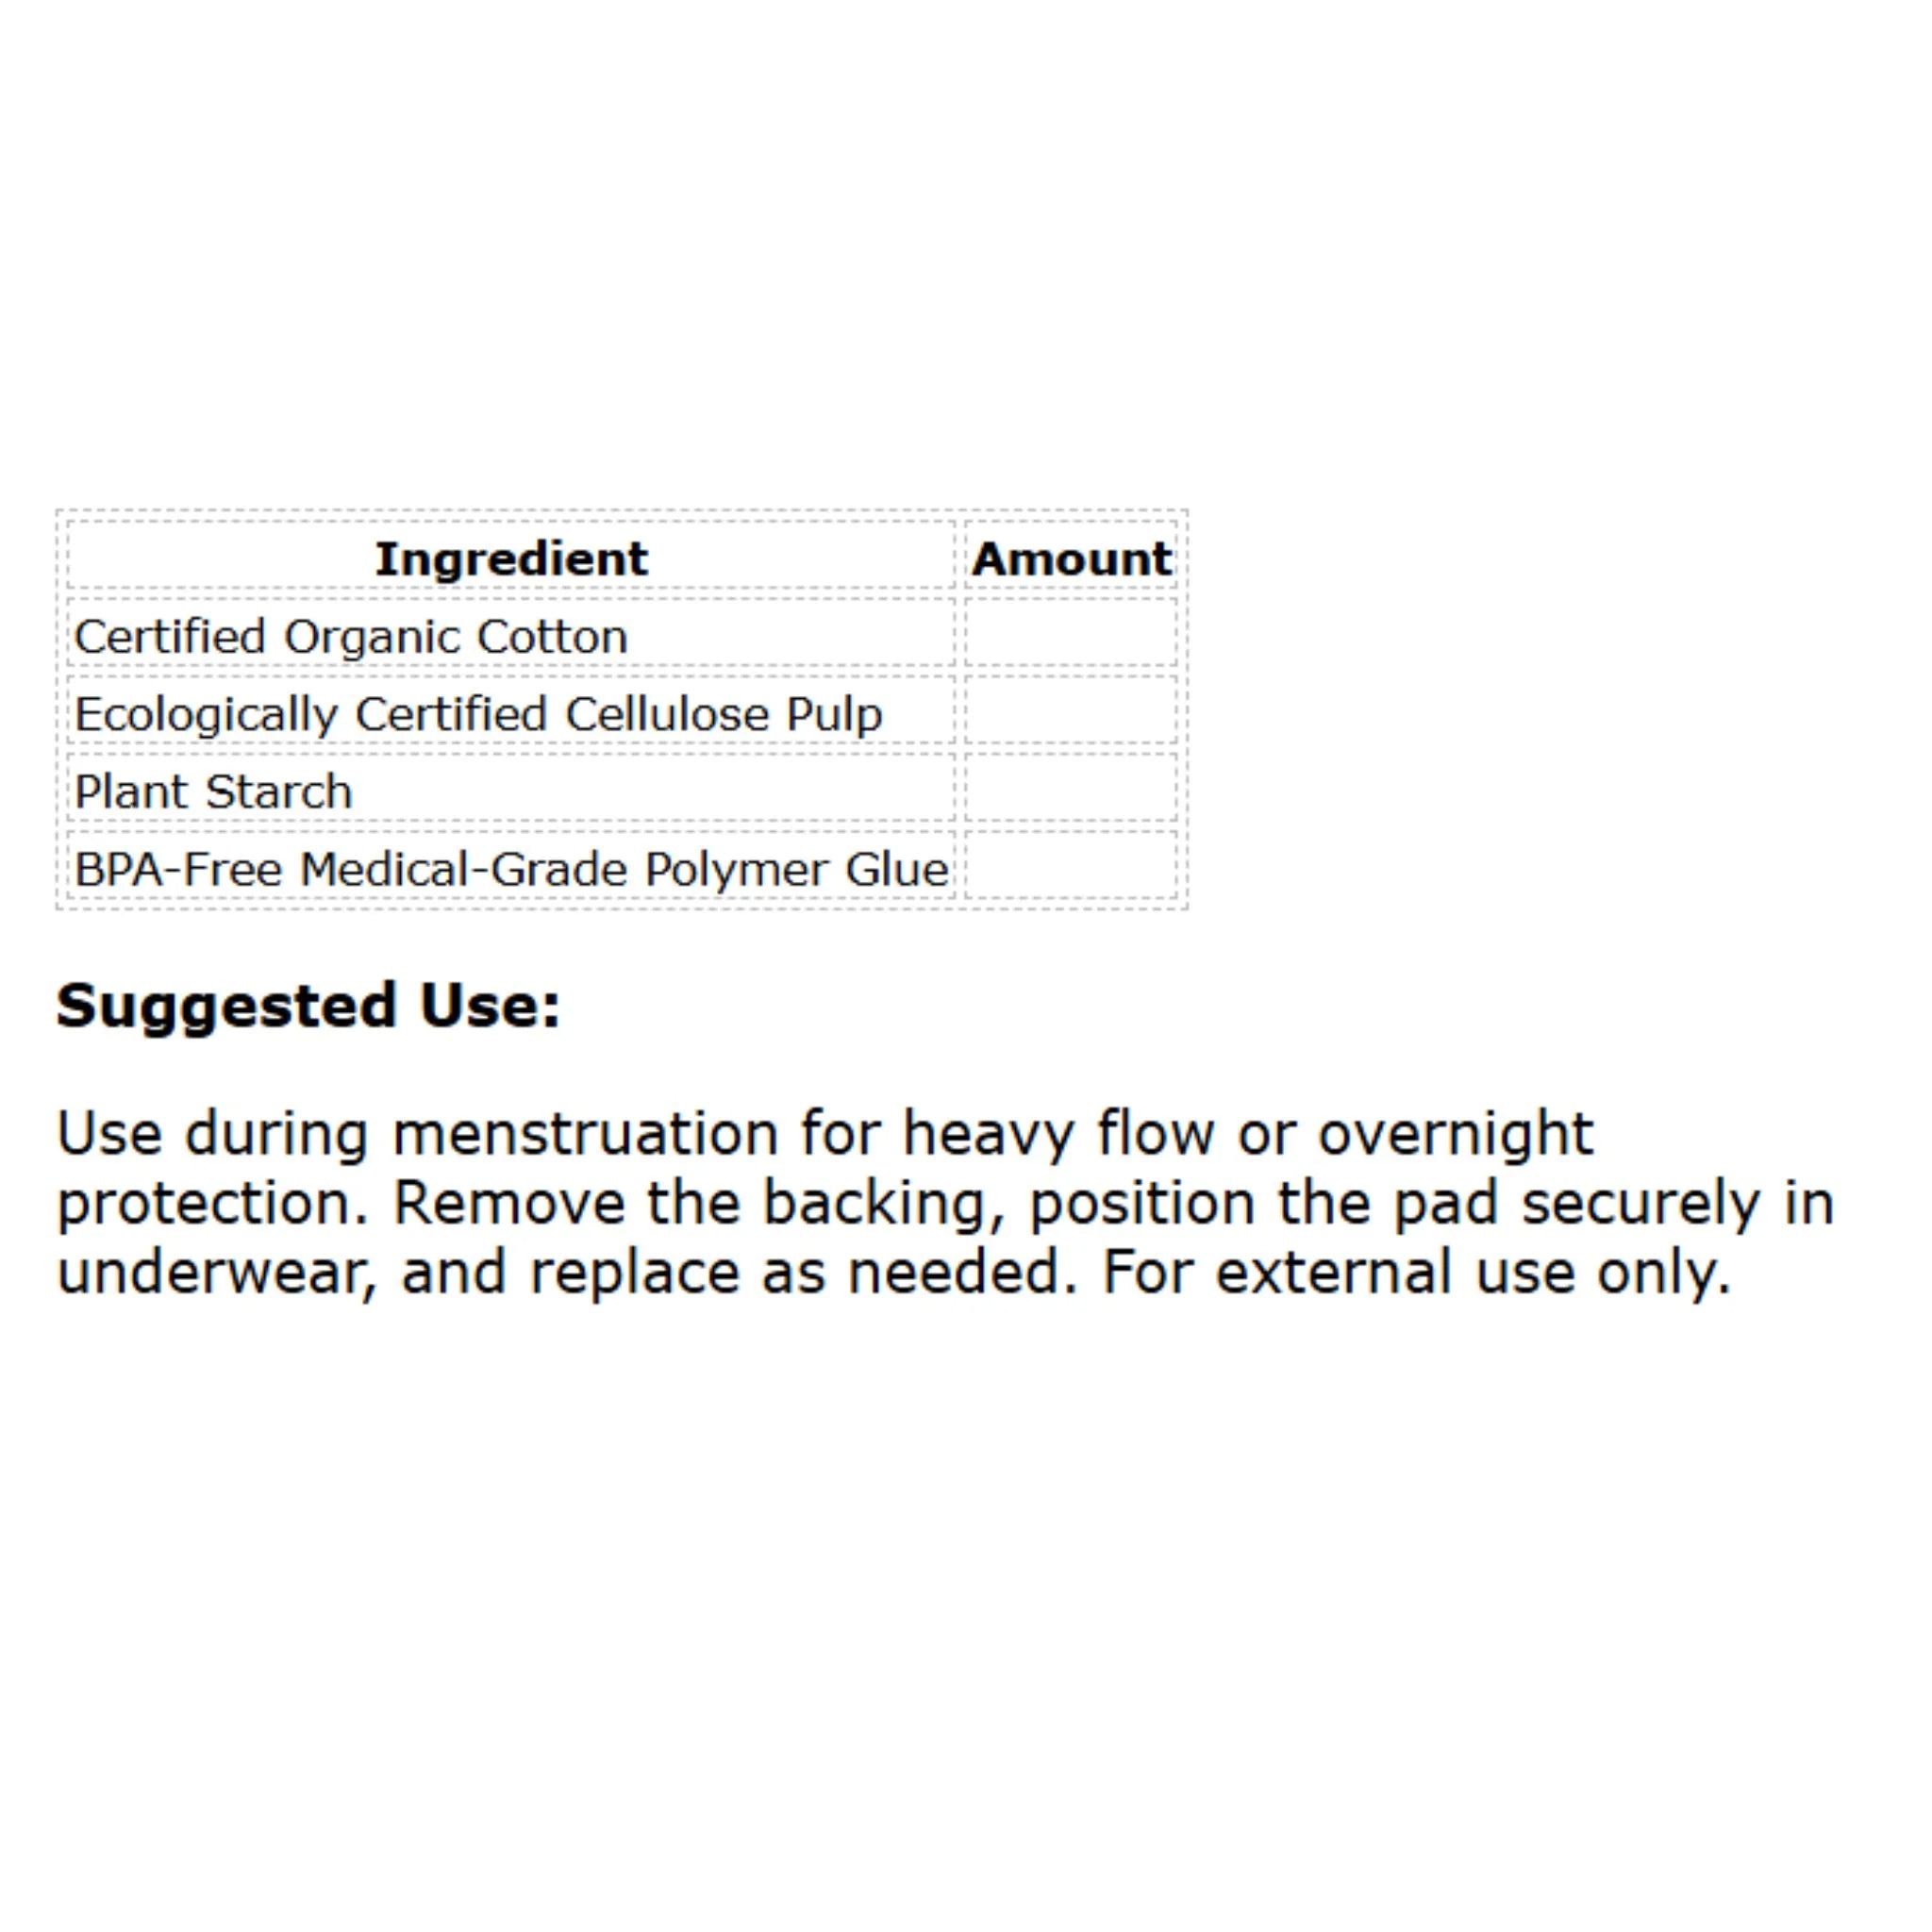
Task: Click the empty Amount cell for Polymer Glue
Action: point(1071,866)
